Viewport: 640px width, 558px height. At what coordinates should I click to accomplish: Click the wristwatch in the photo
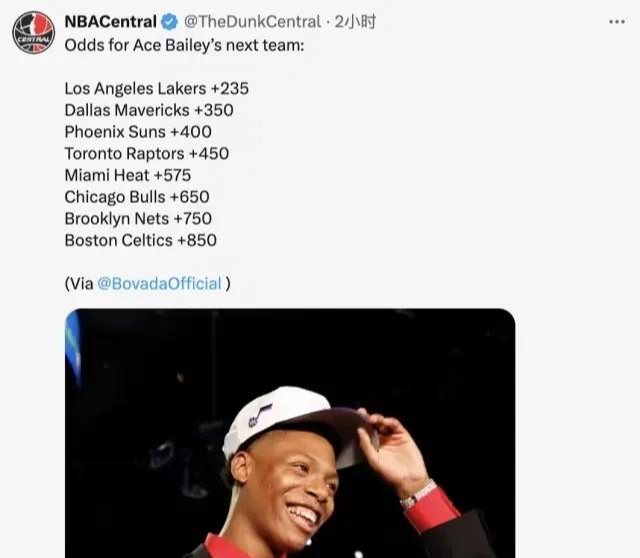pyautogui.click(x=418, y=494)
